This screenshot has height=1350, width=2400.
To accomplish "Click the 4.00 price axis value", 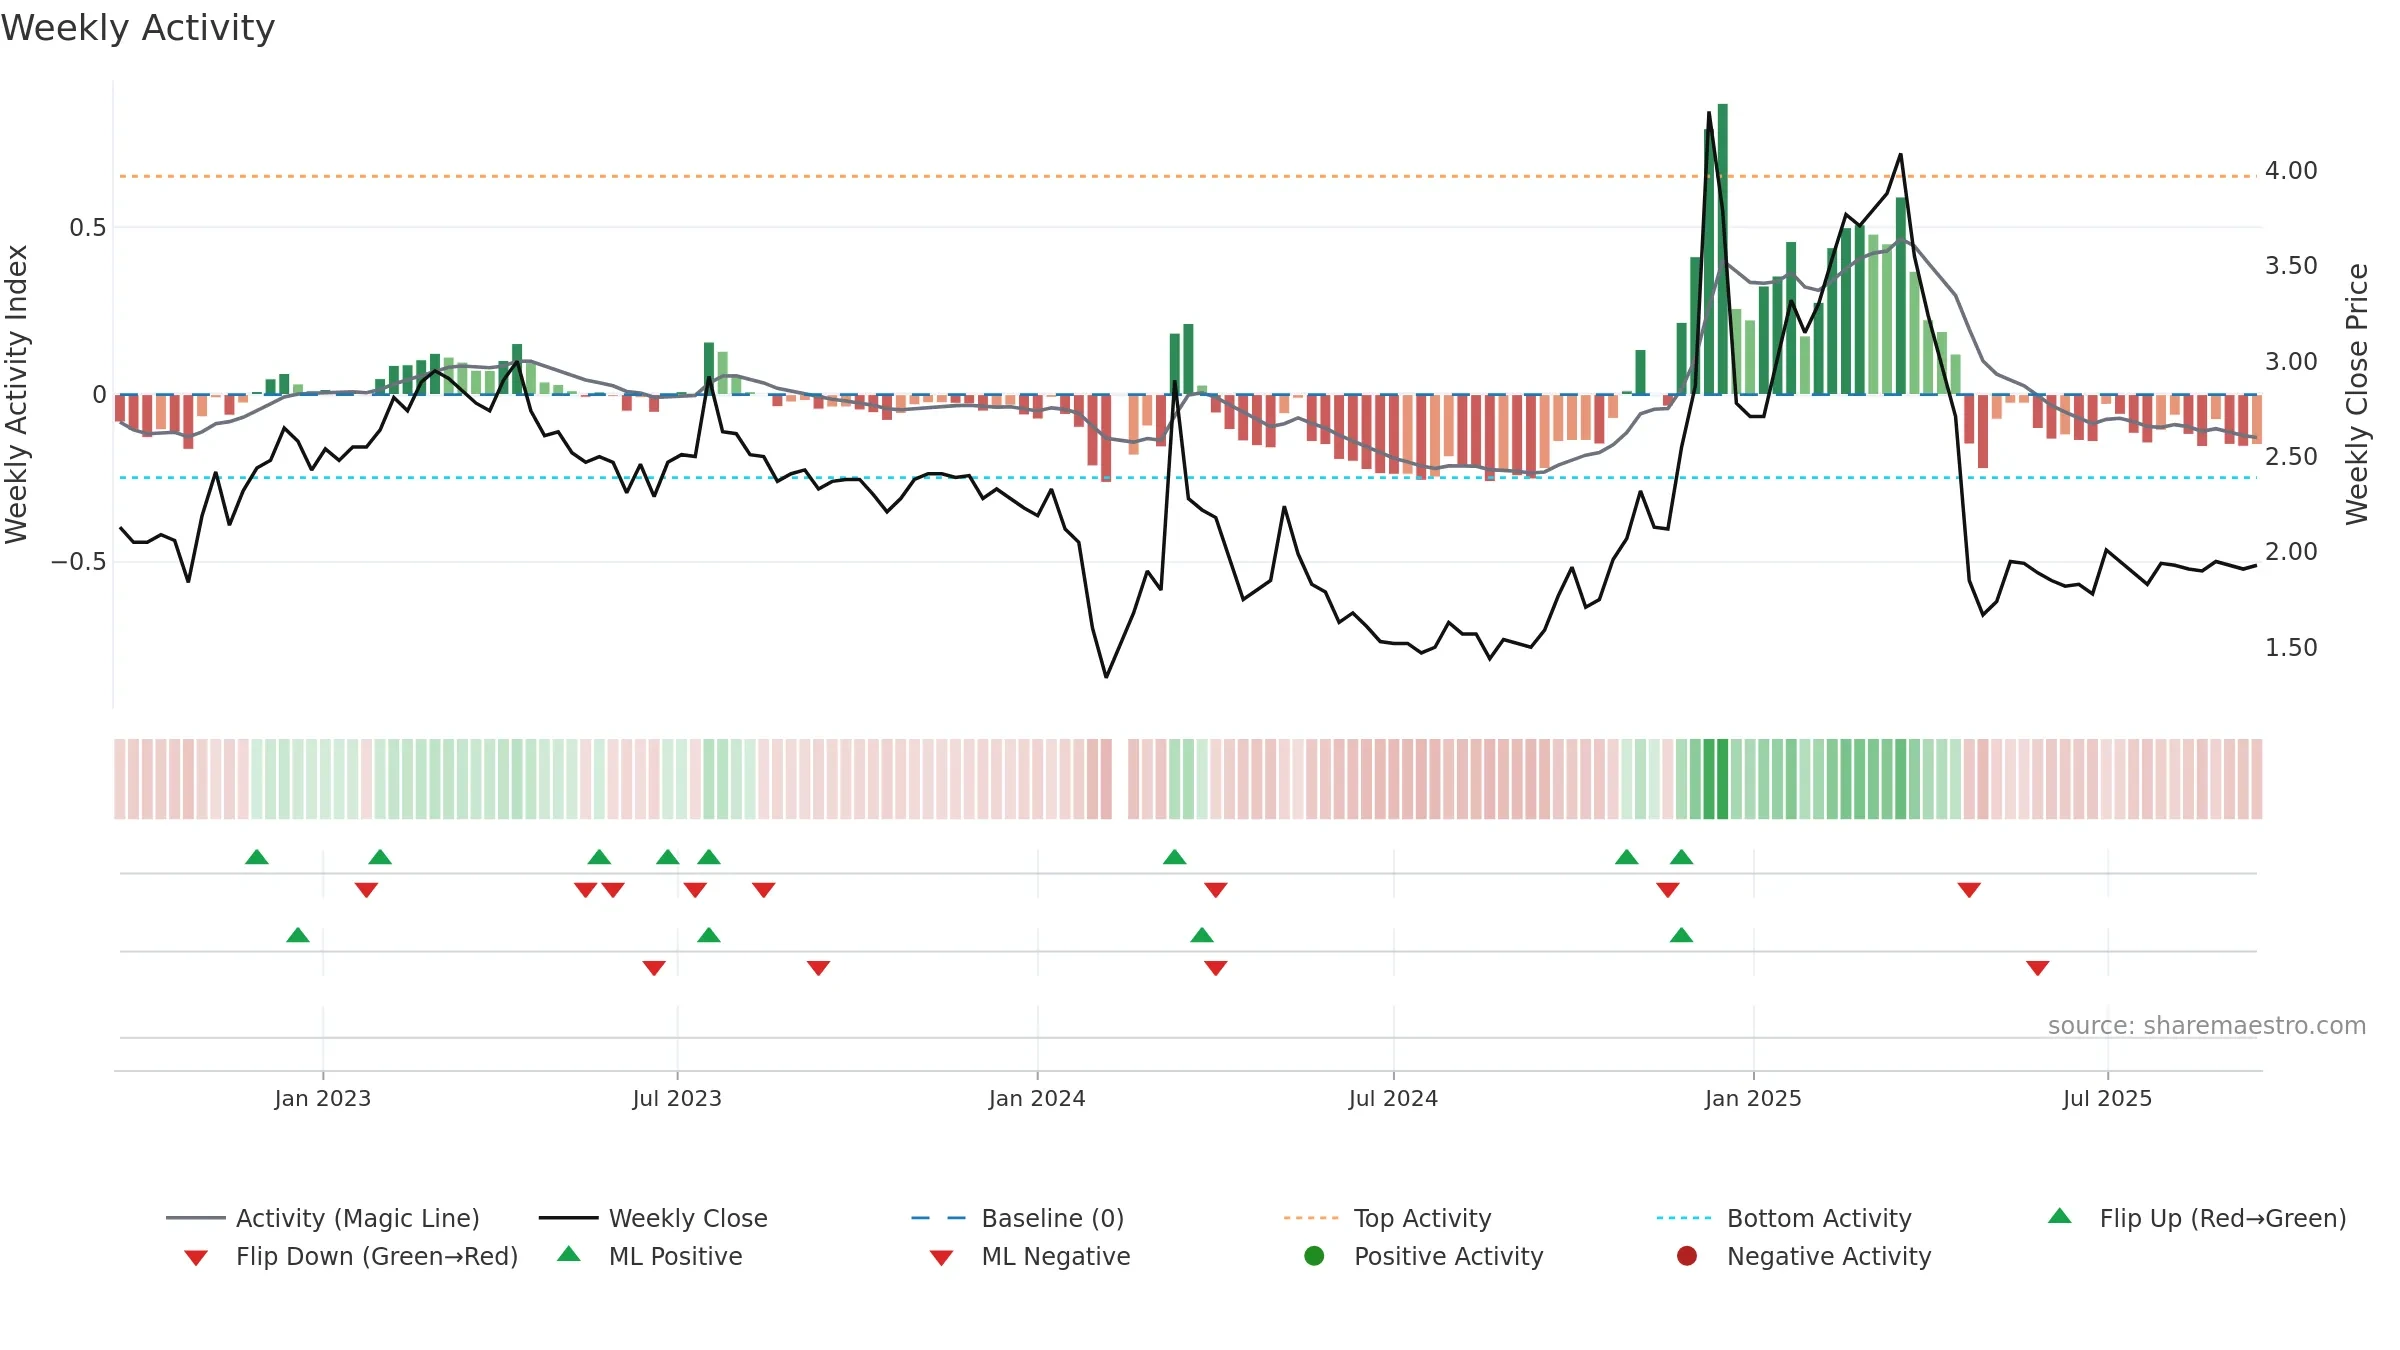I will 2291,171.
